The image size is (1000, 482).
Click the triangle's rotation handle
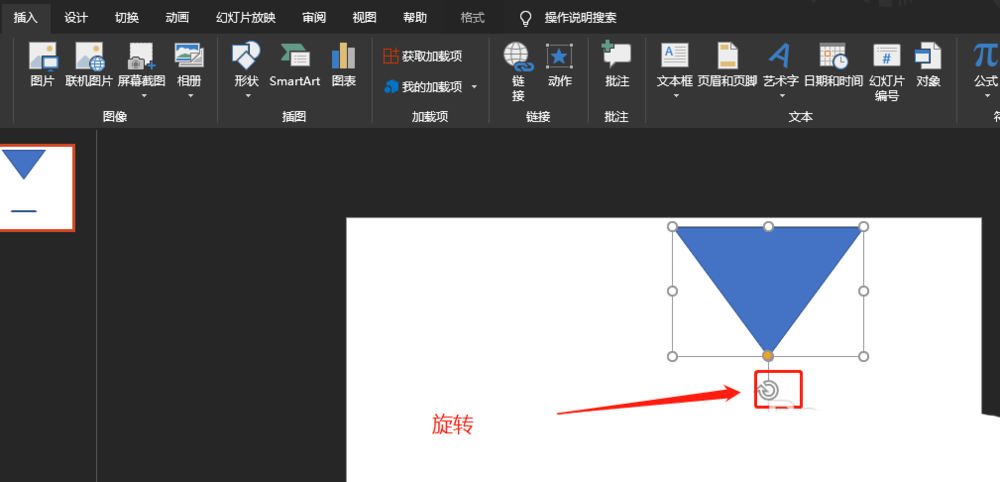click(768, 390)
